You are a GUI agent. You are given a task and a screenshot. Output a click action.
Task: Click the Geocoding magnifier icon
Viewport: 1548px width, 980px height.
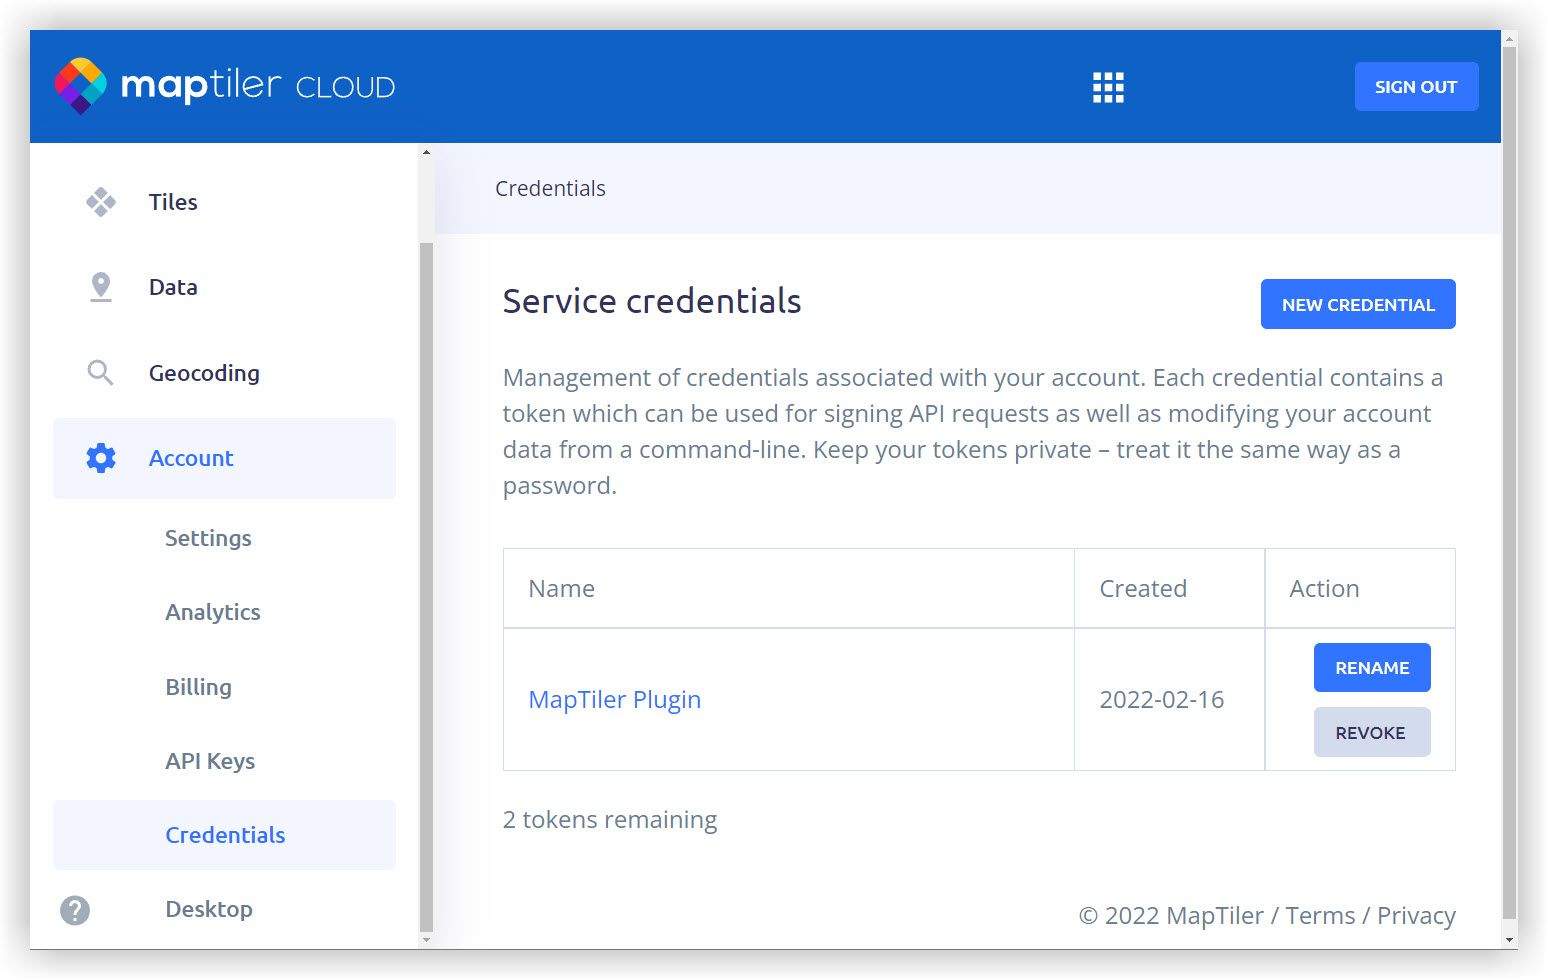100,373
